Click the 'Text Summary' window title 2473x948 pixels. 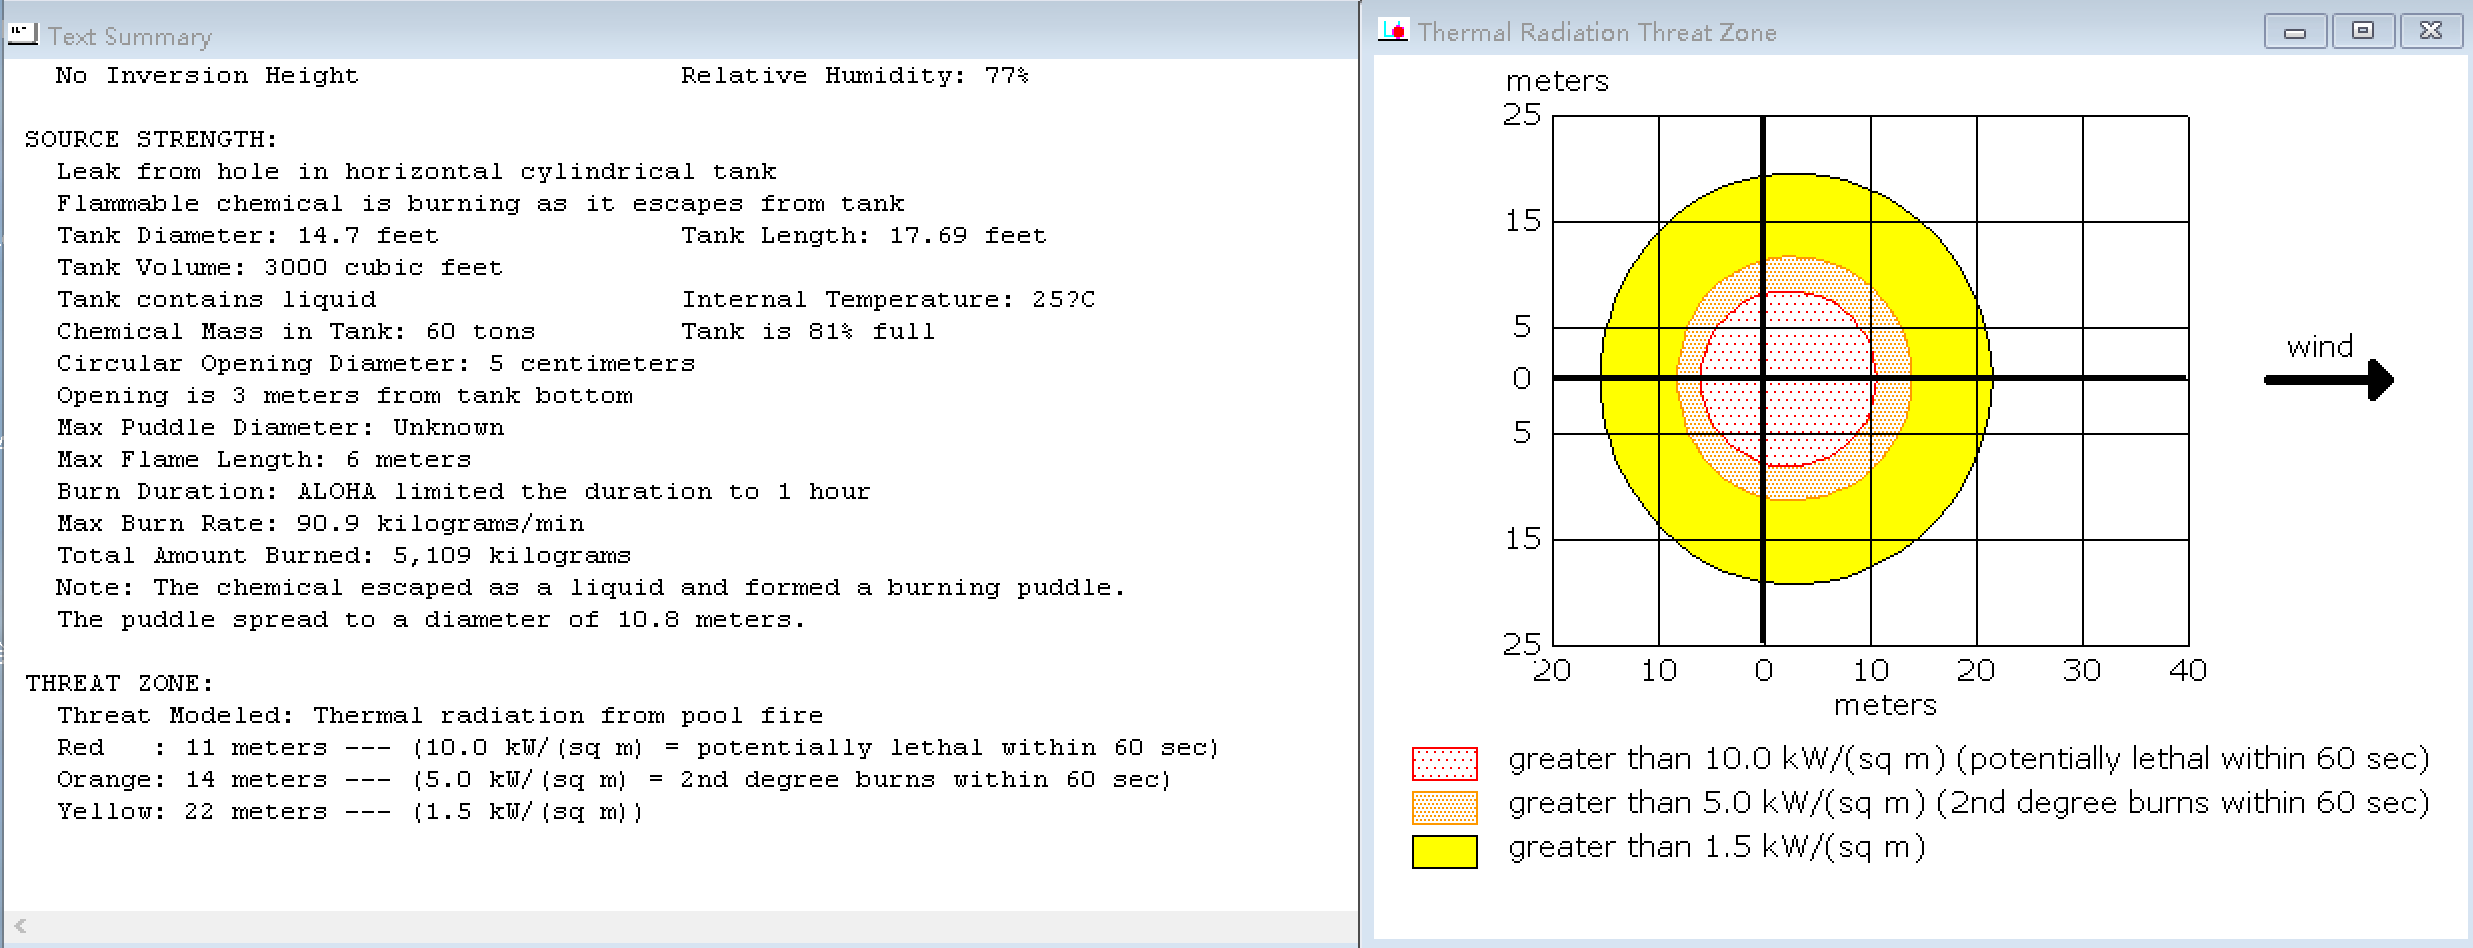click(x=130, y=37)
